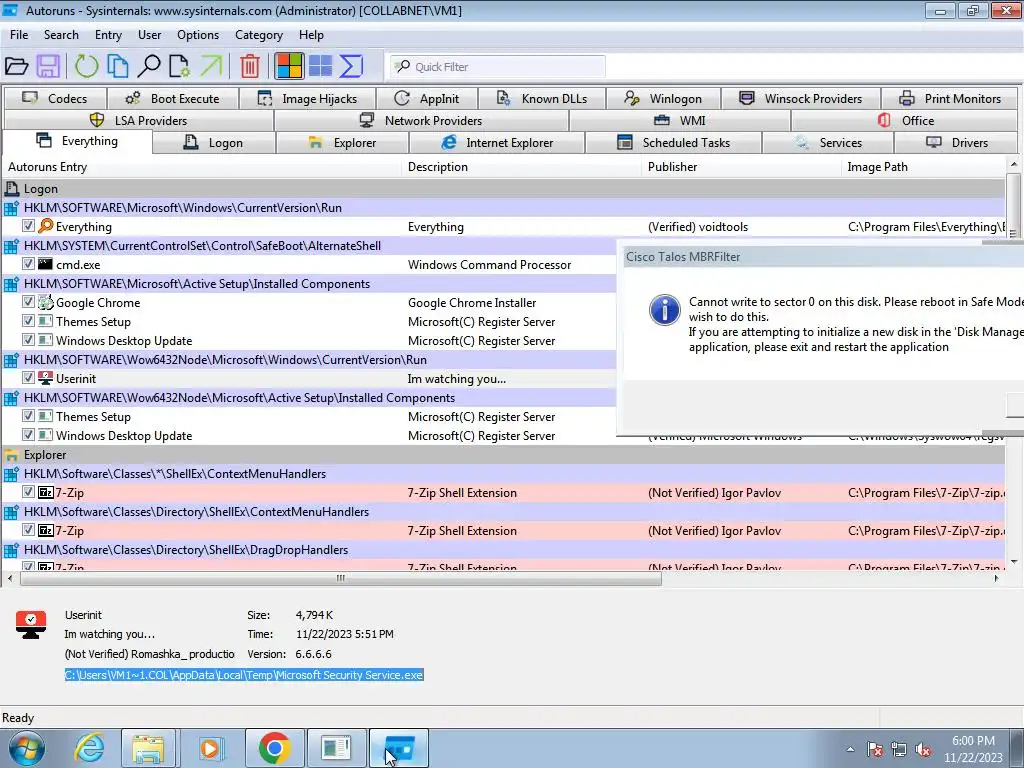Open Windows Media Player from taskbar
The height and width of the screenshot is (768, 1024).
[x=210, y=748]
